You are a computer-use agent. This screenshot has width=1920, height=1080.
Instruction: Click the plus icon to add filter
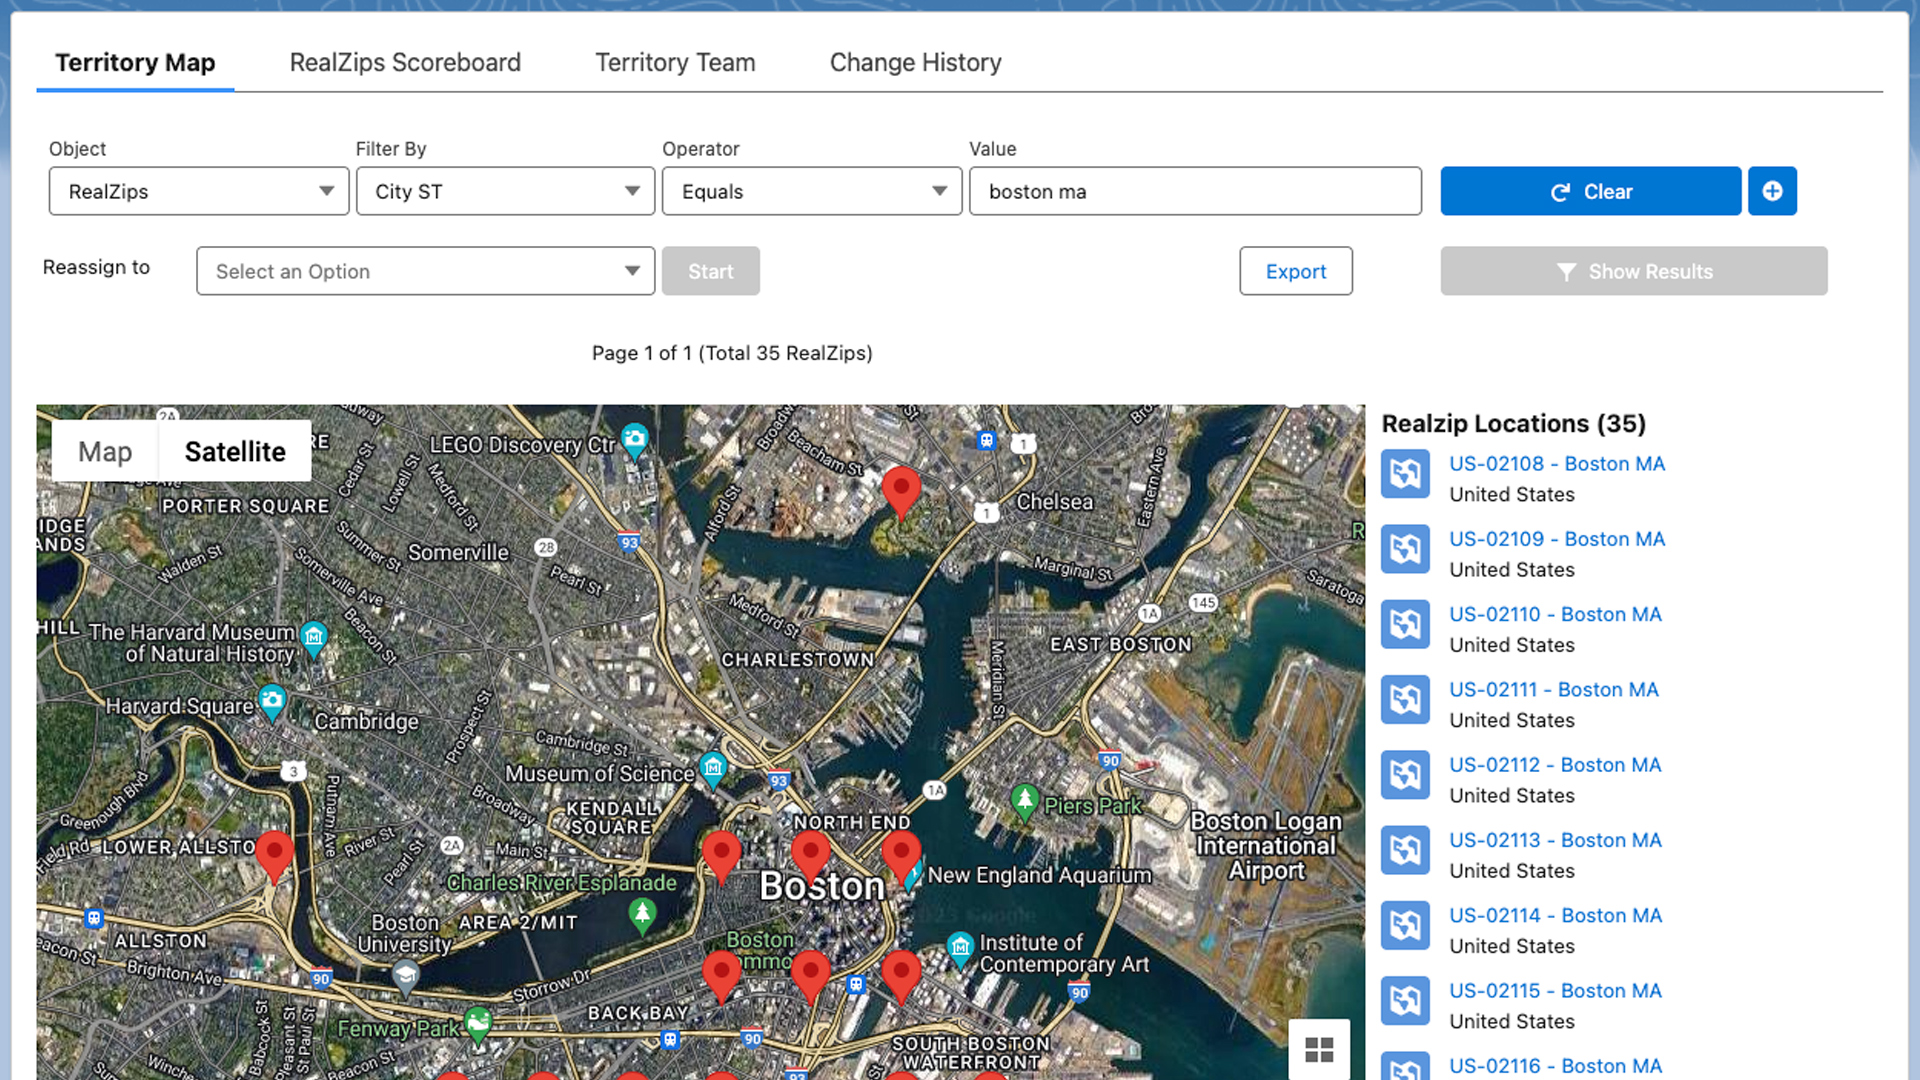click(x=1772, y=191)
